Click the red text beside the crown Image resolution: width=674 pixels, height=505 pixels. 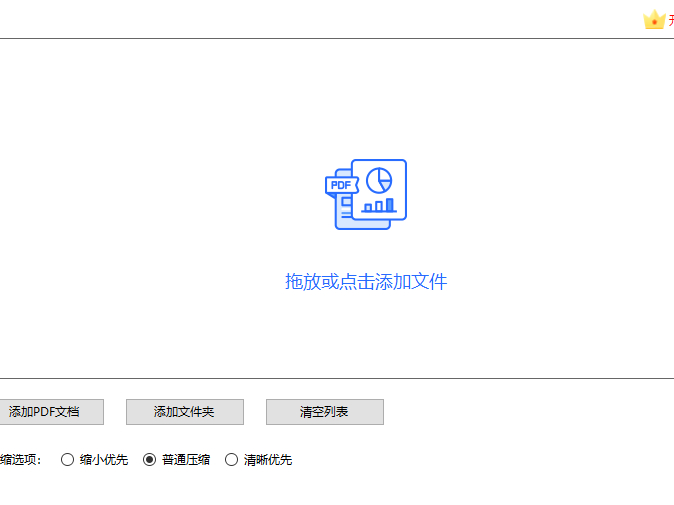click(x=670, y=21)
